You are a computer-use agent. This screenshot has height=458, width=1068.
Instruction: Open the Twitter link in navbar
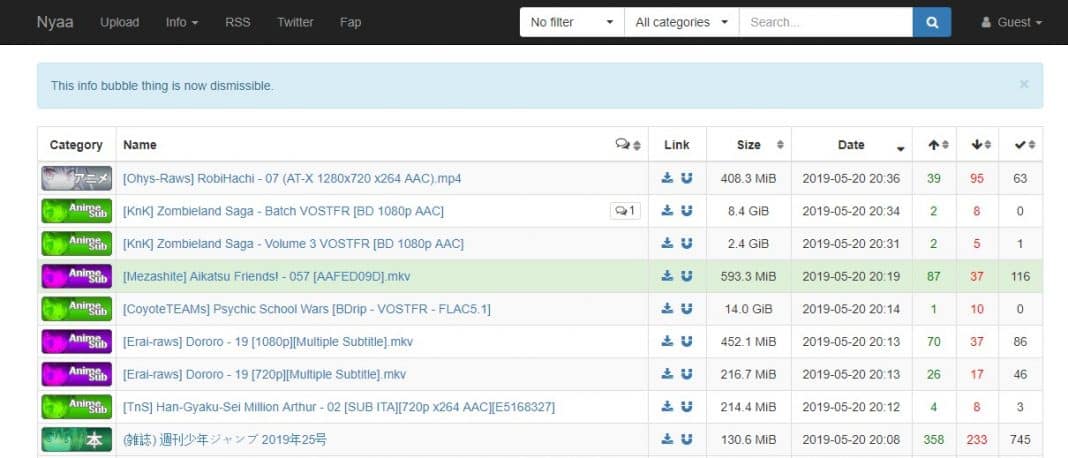(x=295, y=22)
